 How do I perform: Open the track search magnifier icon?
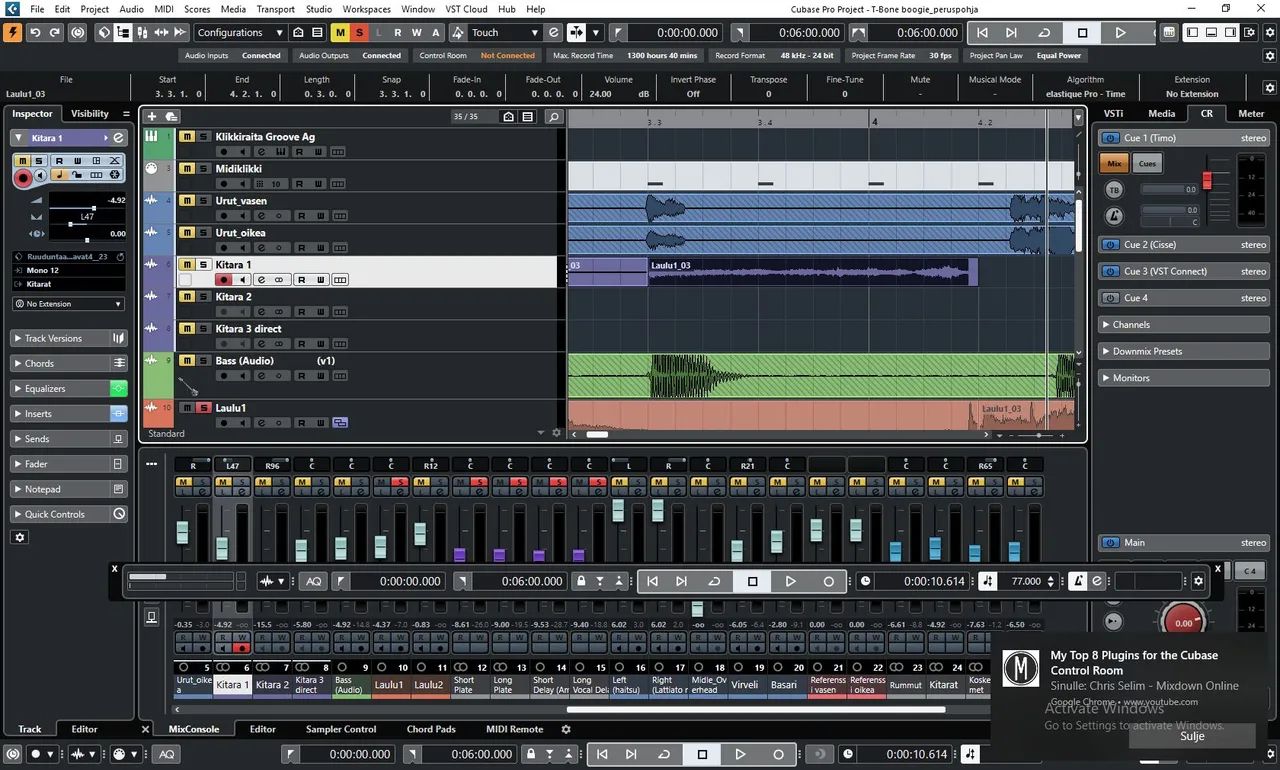pos(552,117)
